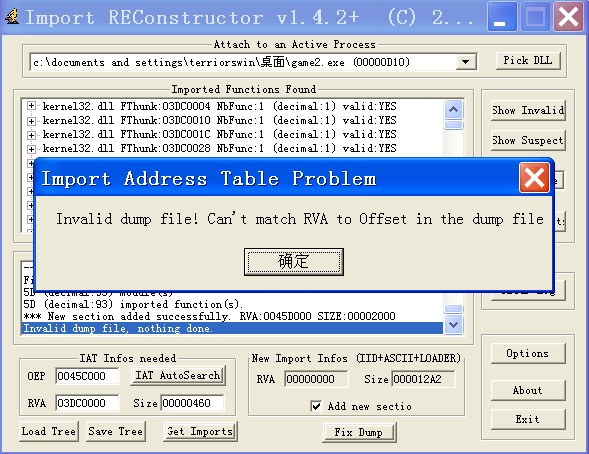Viewport: 589px width, 454px height.
Task: Select row kernel32.dll FThunk:03DC0028
Action: [x=219, y=148]
